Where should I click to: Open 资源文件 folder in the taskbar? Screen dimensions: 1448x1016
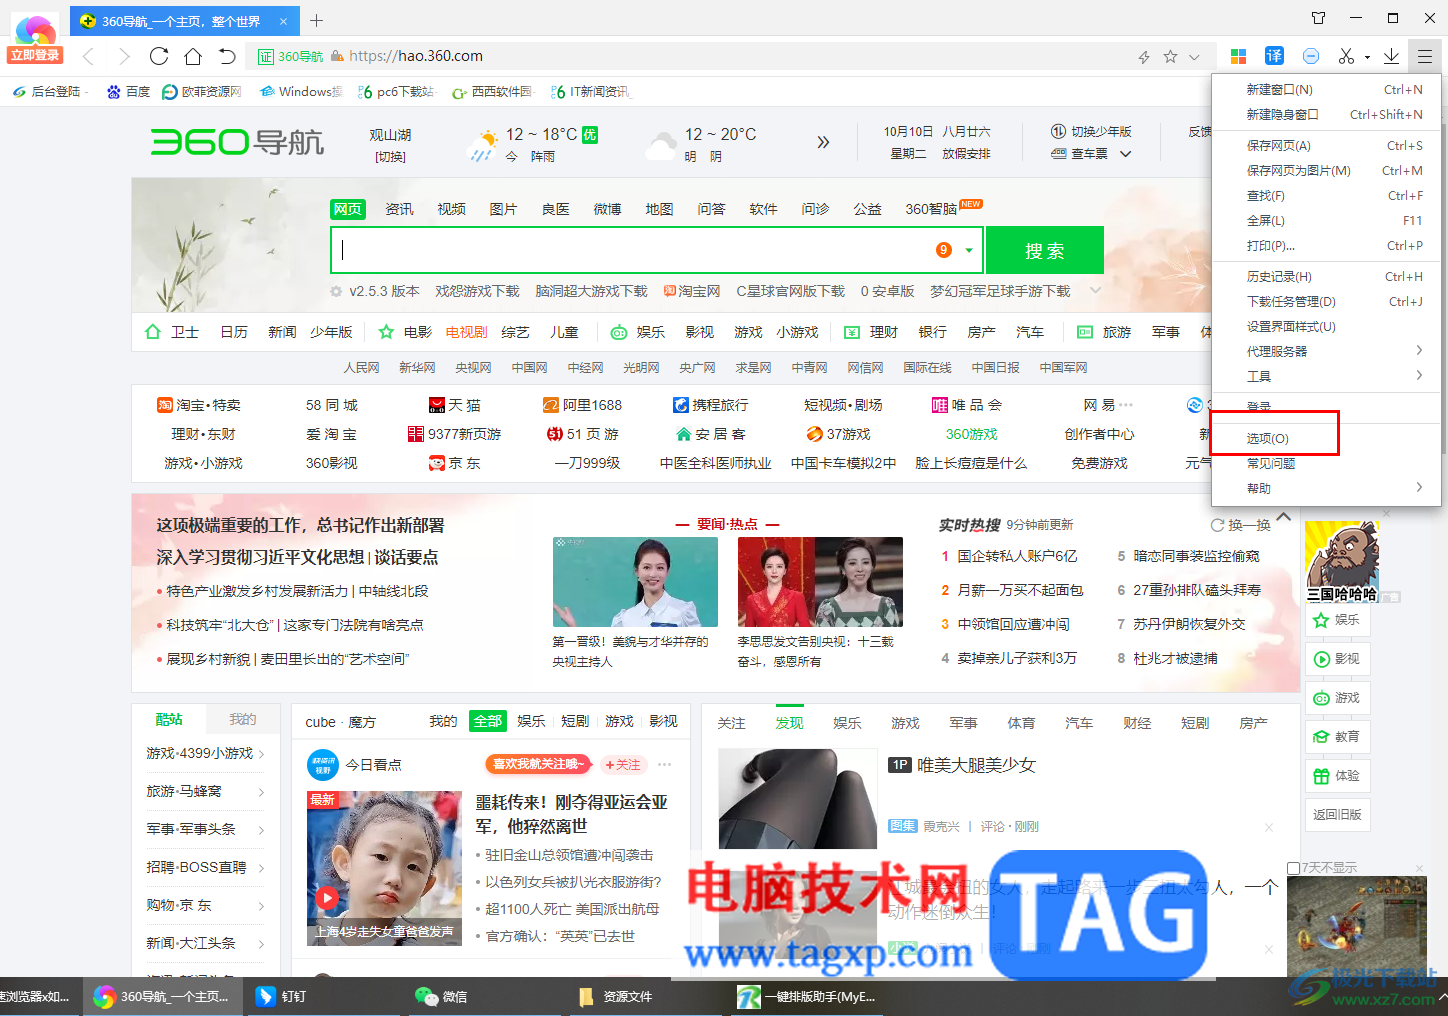[616, 996]
